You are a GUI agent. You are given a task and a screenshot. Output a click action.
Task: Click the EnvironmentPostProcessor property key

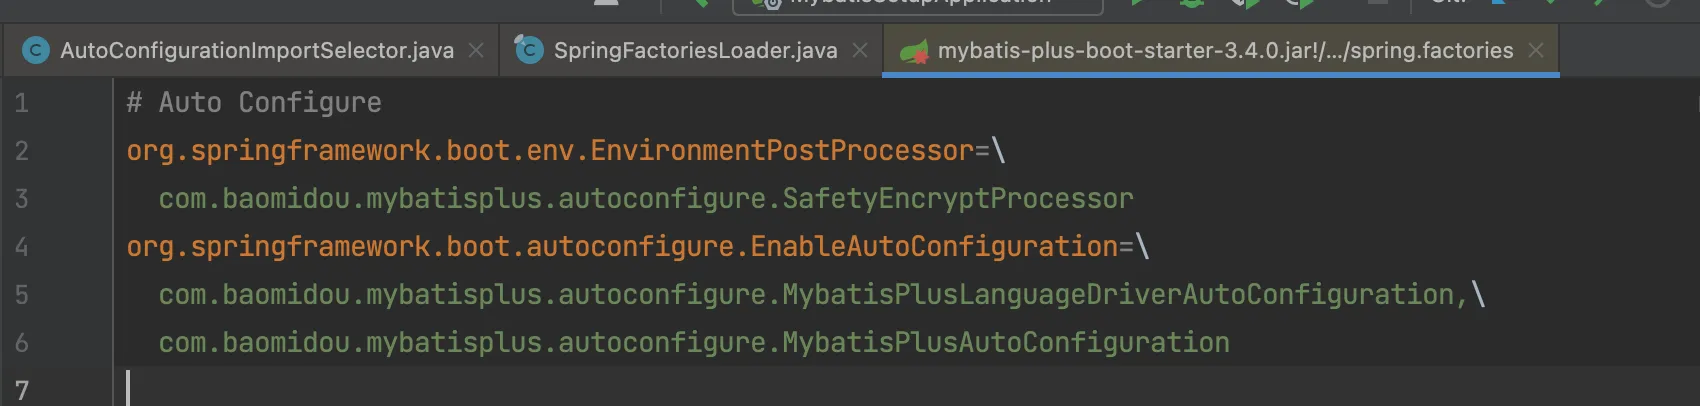[550, 151]
